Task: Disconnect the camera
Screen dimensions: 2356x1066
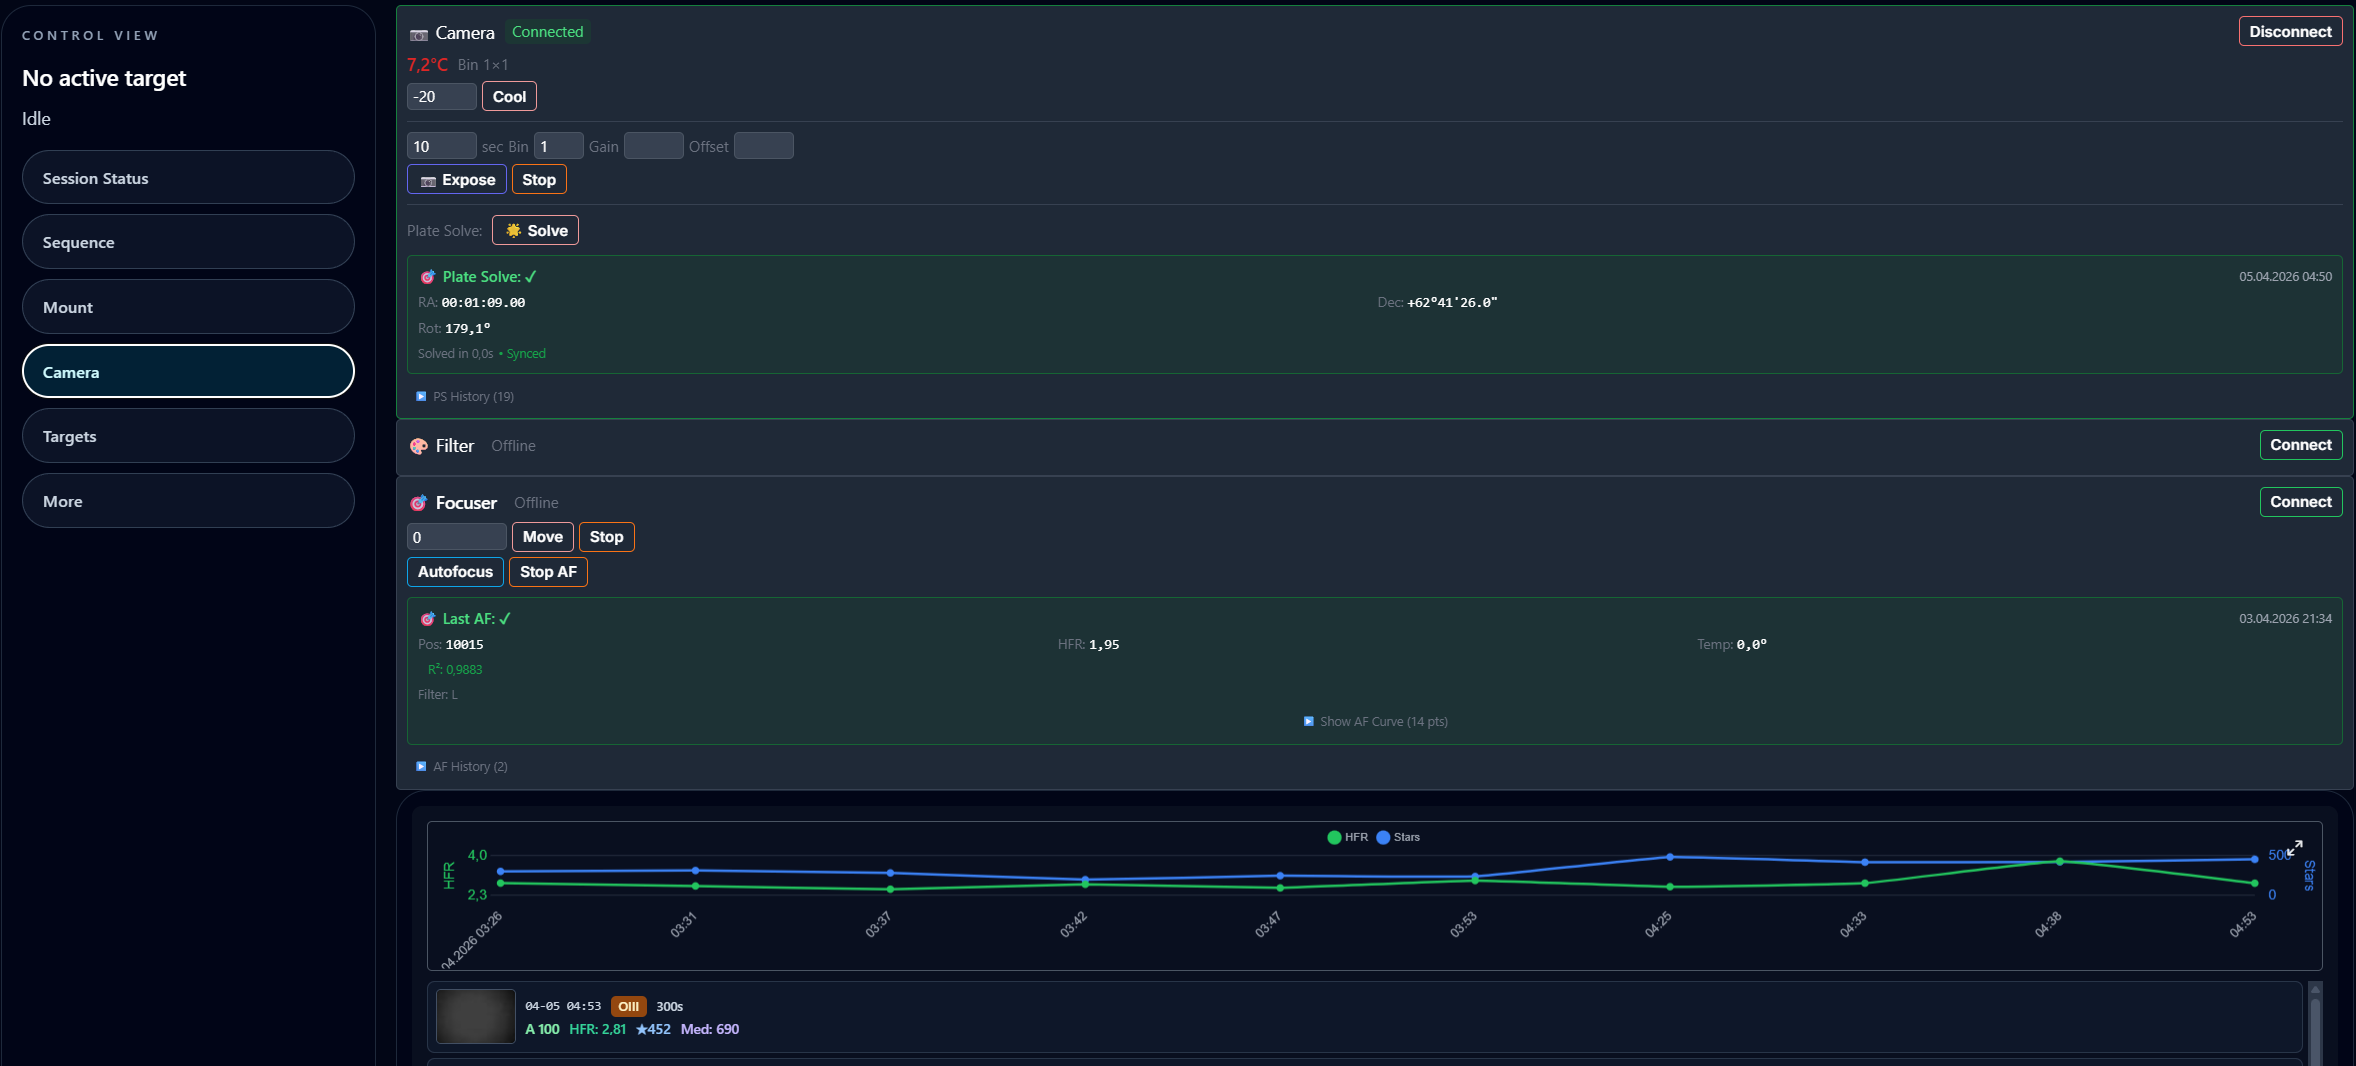Action: [2290, 32]
